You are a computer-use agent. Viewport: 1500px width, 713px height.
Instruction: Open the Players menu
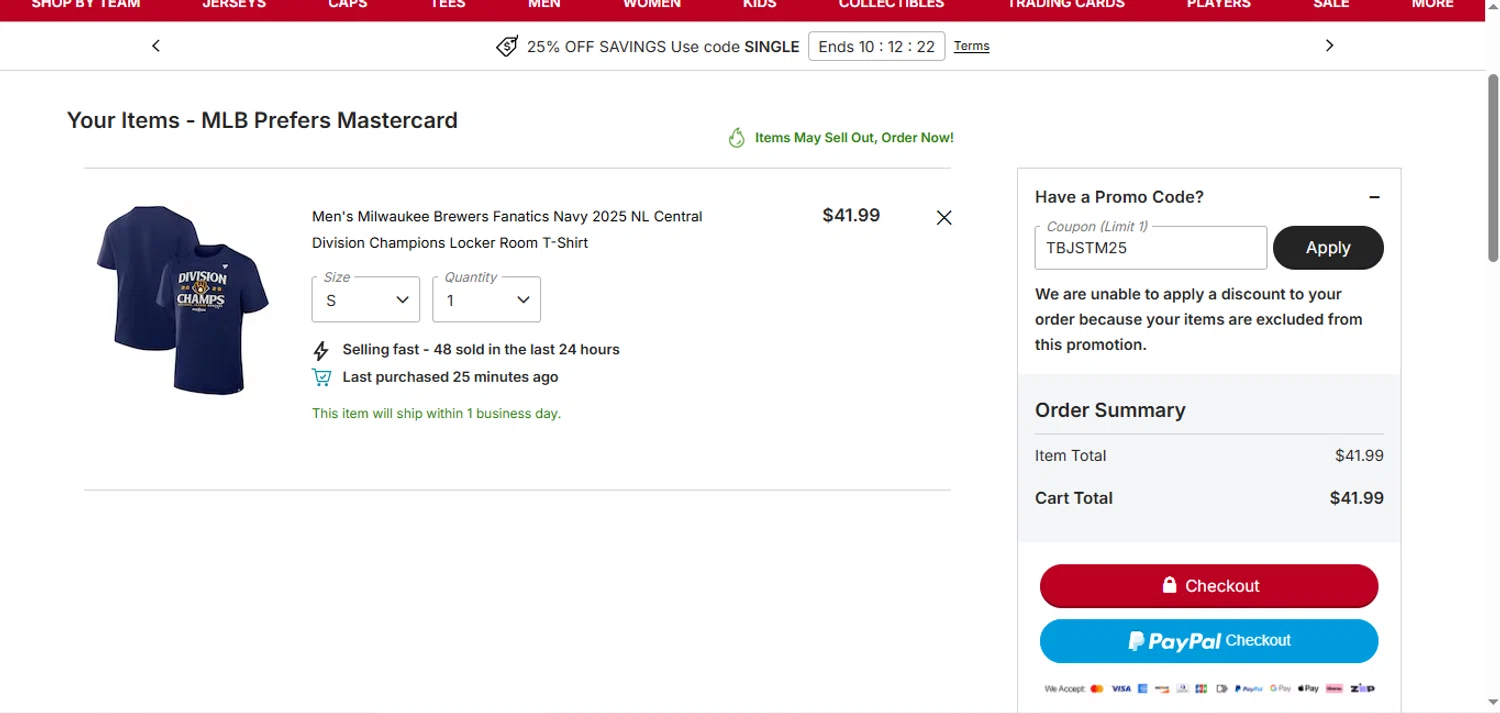[1219, 5]
